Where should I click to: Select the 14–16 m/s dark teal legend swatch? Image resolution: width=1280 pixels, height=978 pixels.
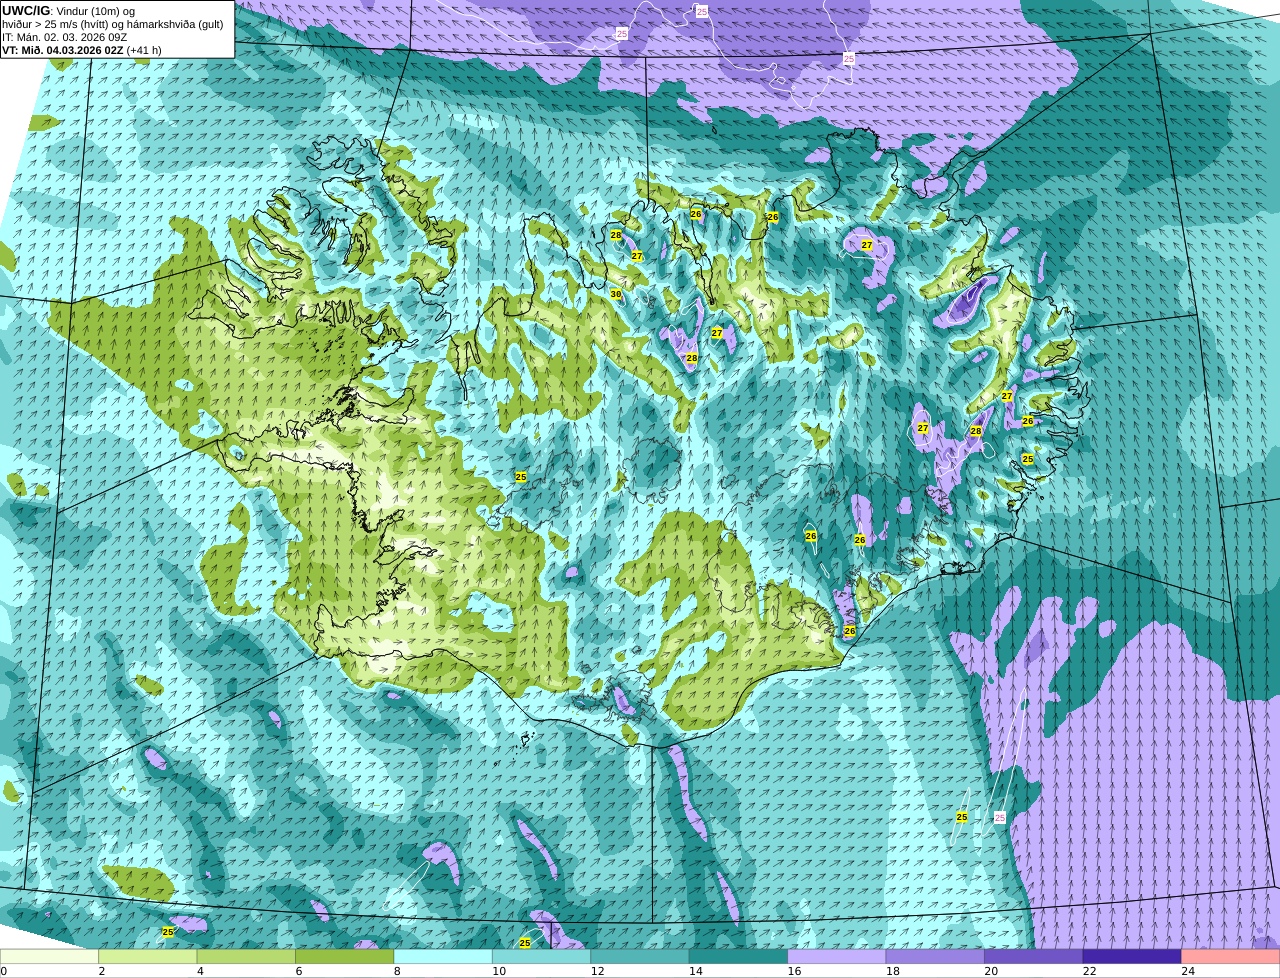(739, 956)
